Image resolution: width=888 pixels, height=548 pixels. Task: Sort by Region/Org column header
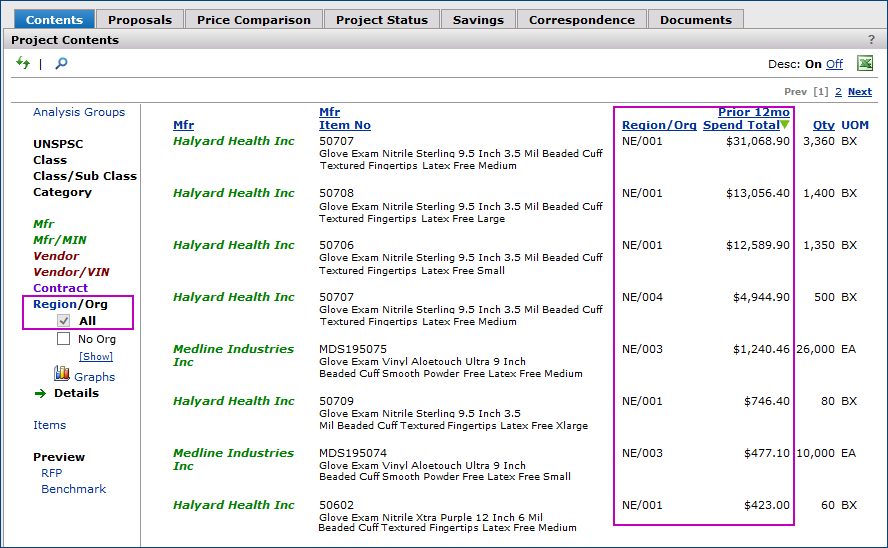coord(659,125)
